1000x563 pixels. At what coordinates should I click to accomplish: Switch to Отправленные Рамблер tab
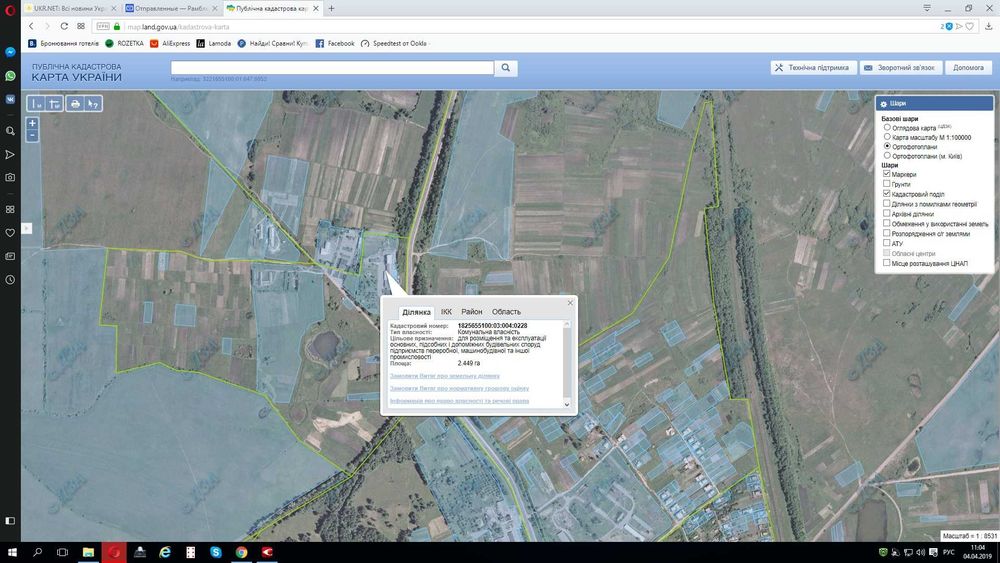coord(172,8)
